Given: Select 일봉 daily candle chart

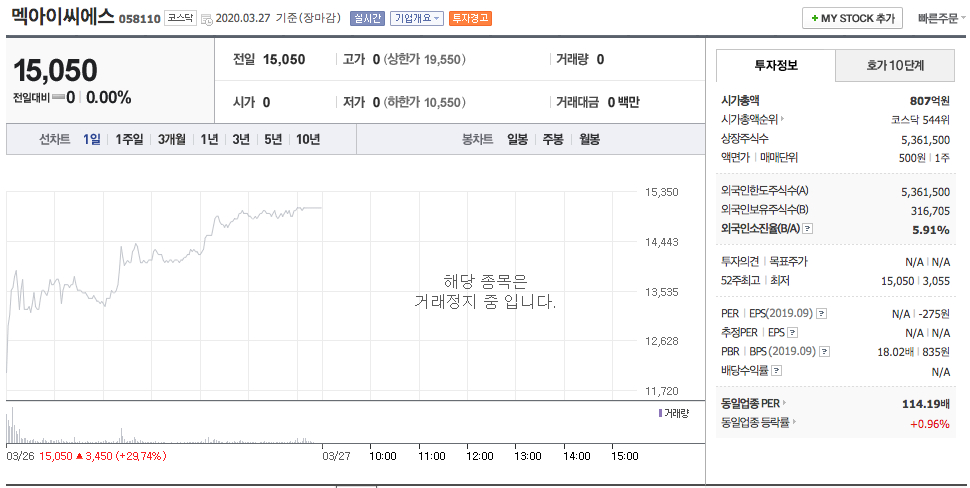Looking at the screenshot, I should coord(517,139).
